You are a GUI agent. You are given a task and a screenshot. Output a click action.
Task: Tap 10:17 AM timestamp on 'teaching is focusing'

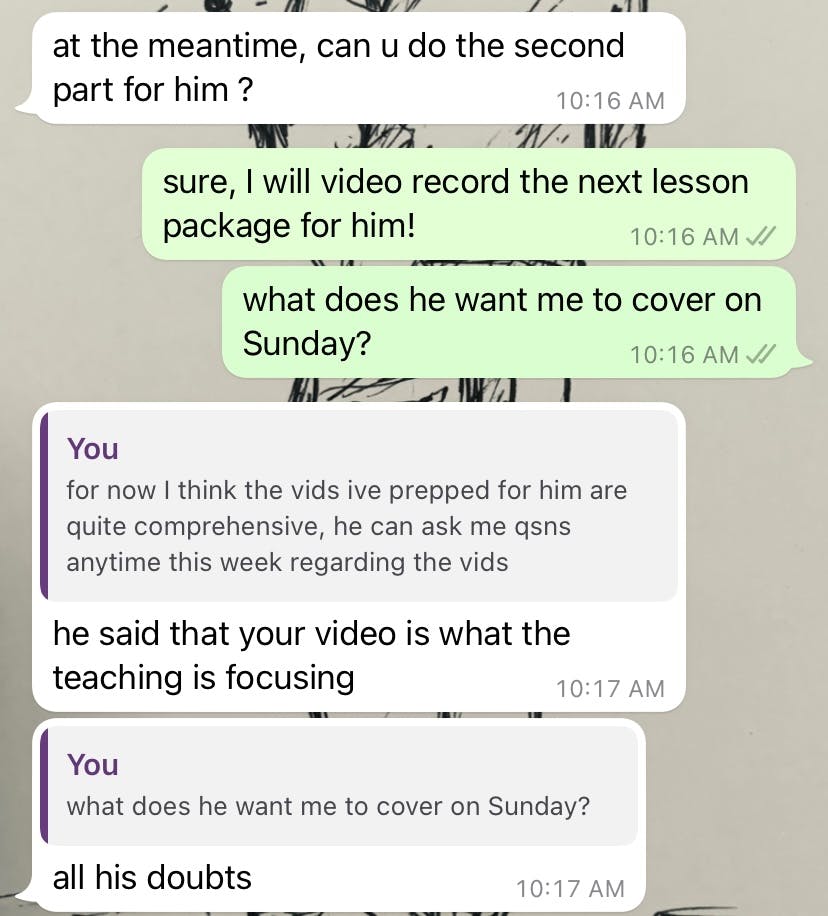[x=610, y=689]
